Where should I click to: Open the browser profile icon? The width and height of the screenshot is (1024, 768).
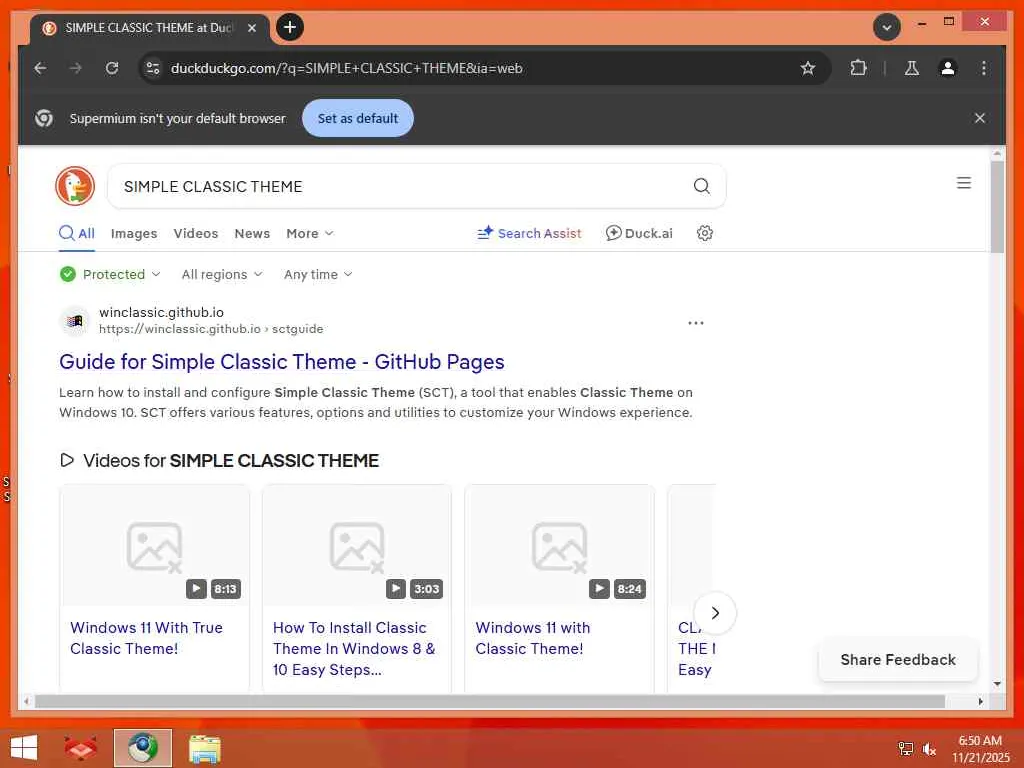[948, 68]
